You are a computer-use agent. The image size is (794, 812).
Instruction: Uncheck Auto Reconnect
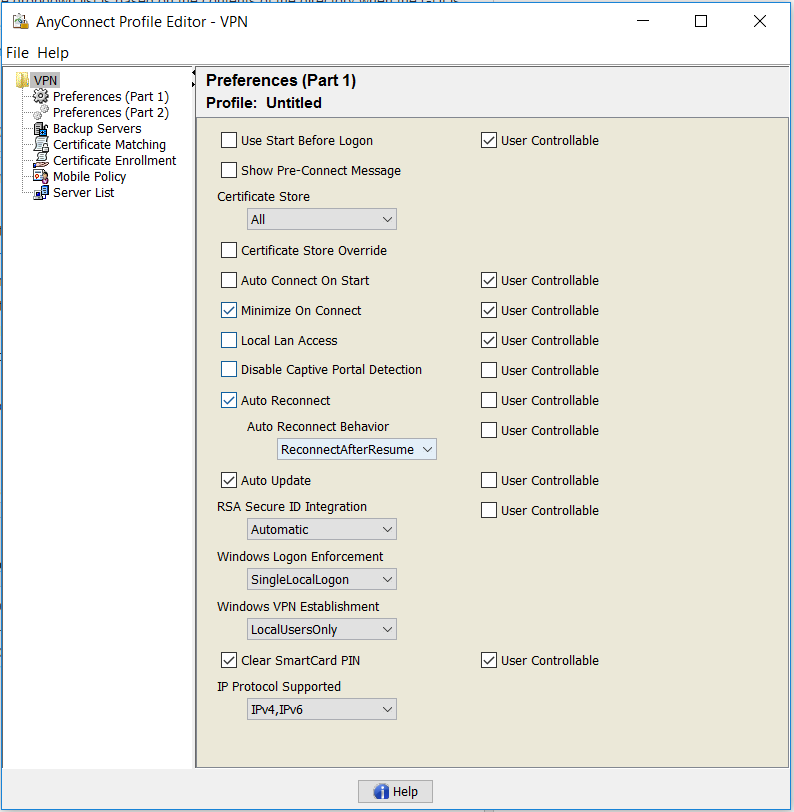(x=229, y=400)
